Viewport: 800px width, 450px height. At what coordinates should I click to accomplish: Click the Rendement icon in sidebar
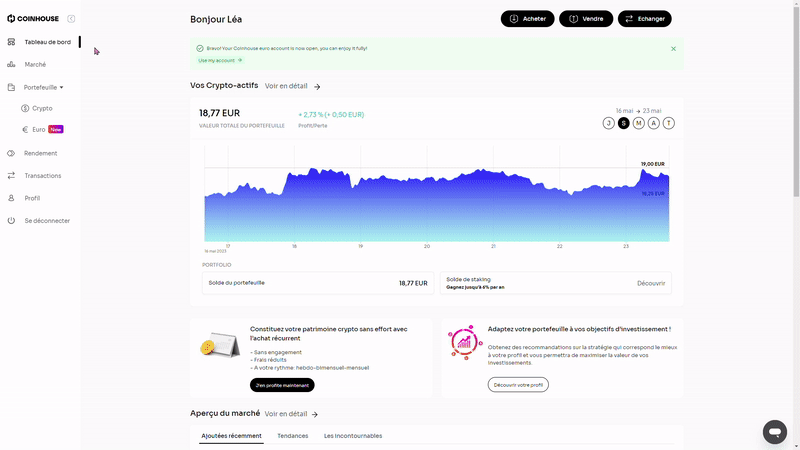(11, 153)
